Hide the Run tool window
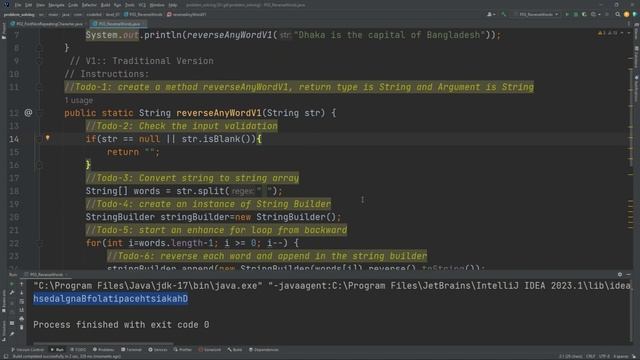 pyautogui.click(x=629, y=275)
